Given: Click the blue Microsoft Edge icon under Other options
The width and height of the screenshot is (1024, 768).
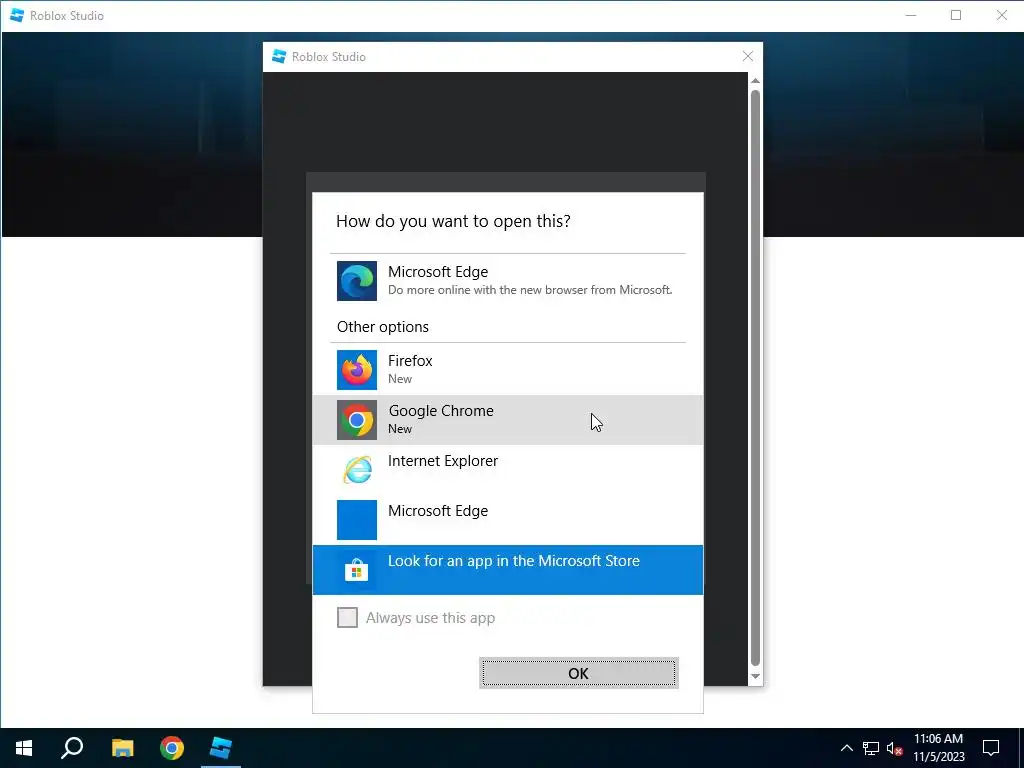Looking at the screenshot, I should (357, 520).
